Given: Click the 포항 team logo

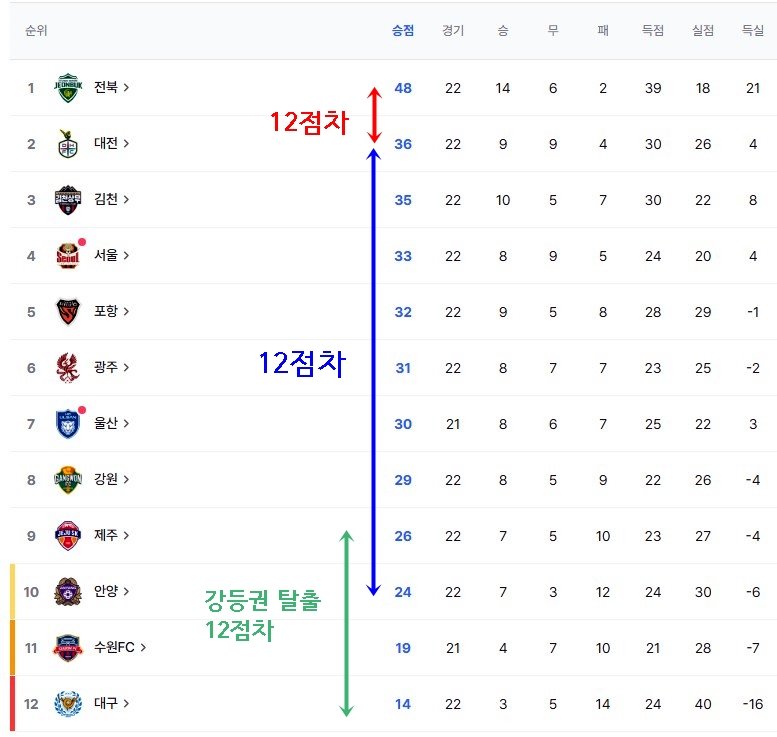Looking at the screenshot, I should tap(67, 312).
